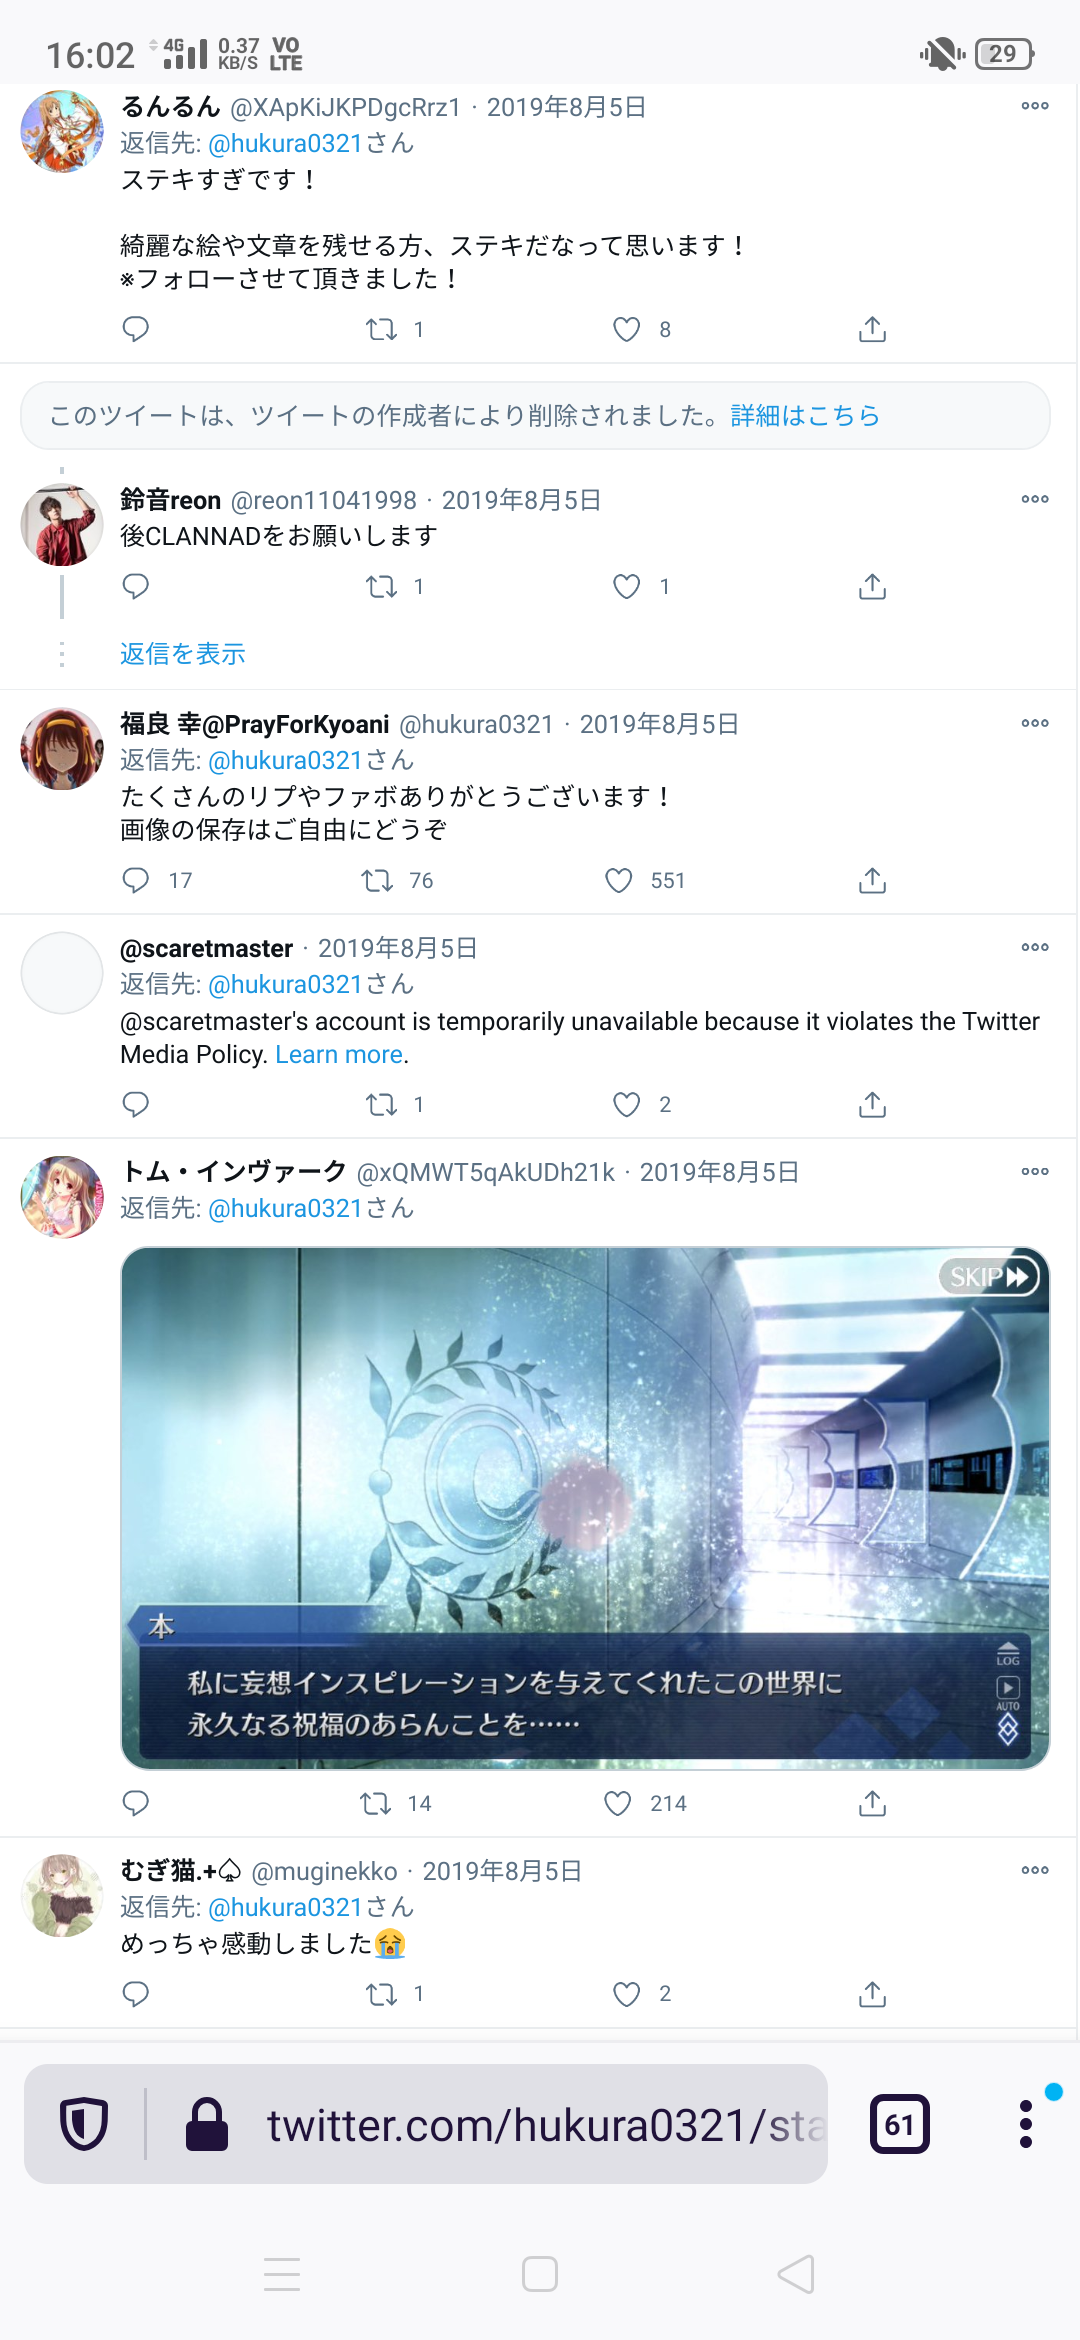Tap the tracking protection shield icon
The width and height of the screenshot is (1080, 2340).
pyautogui.click(x=84, y=2124)
